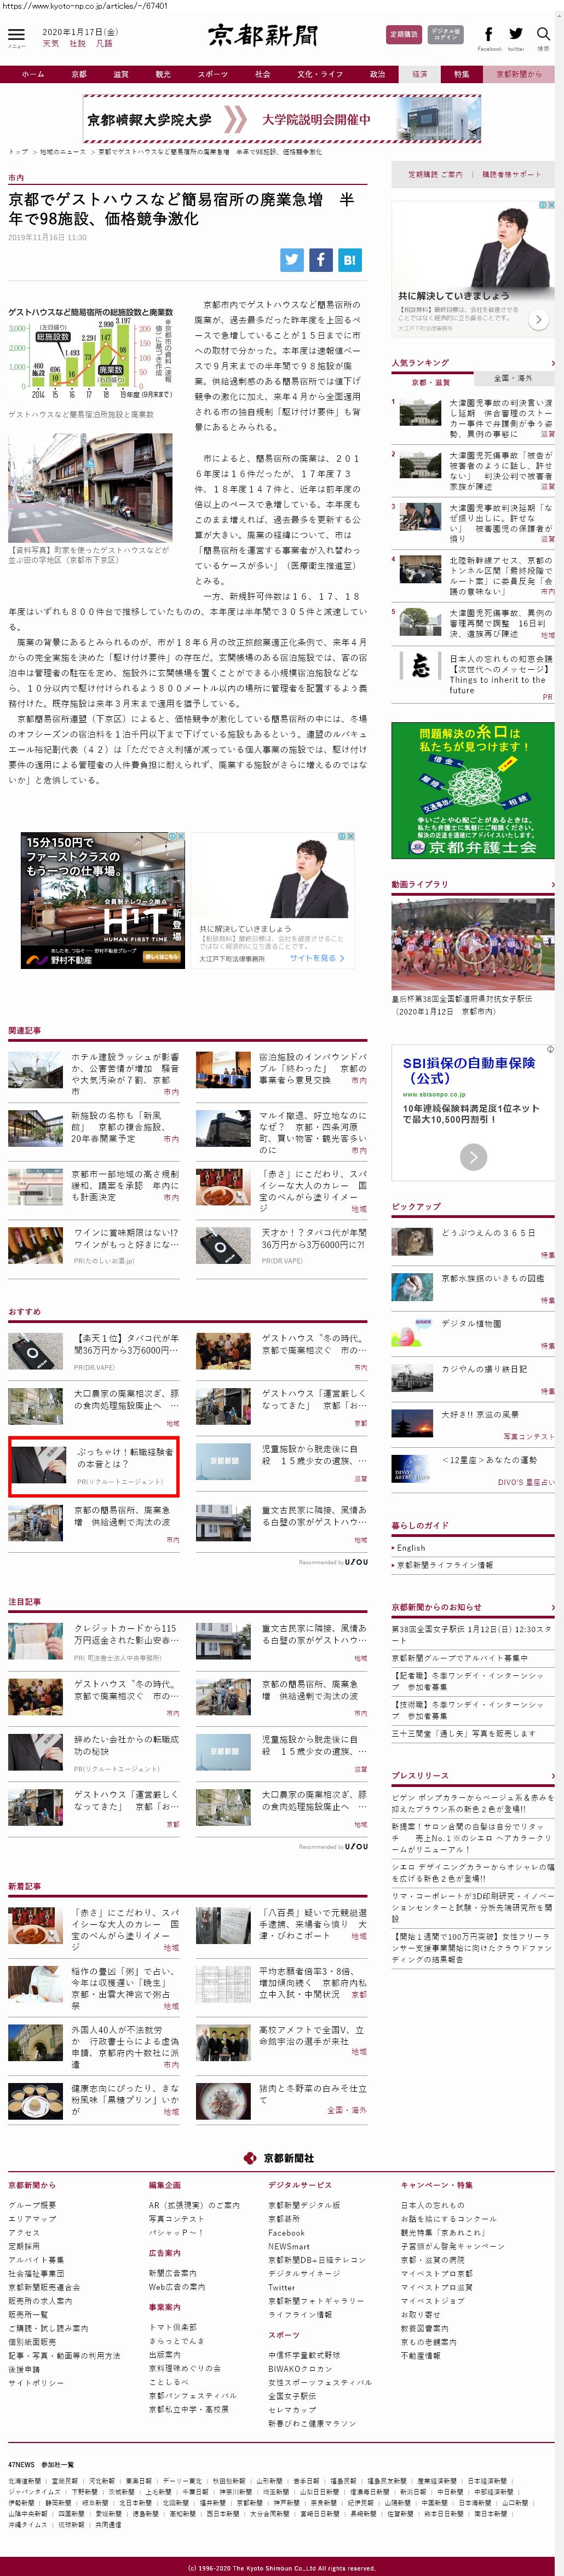Image resolution: width=564 pixels, height=2576 pixels.
Task: Open pickup 京都水族館のいきもの図鑑
Action: click(x=493, y=1278)
